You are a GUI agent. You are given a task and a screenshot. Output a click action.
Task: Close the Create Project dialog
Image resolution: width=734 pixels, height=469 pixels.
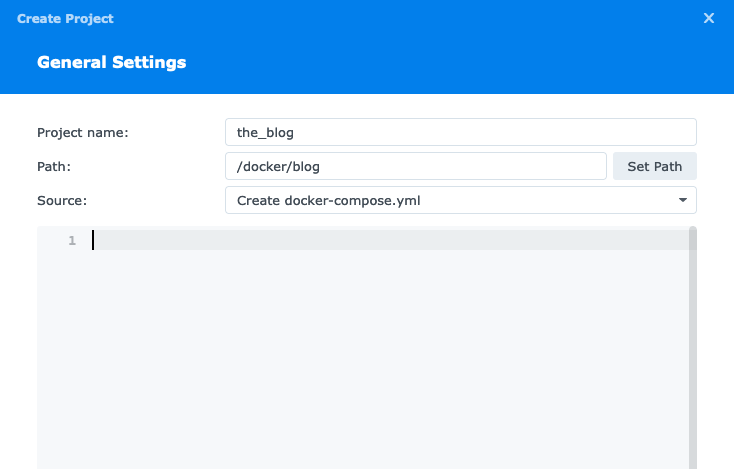[709, 18]
